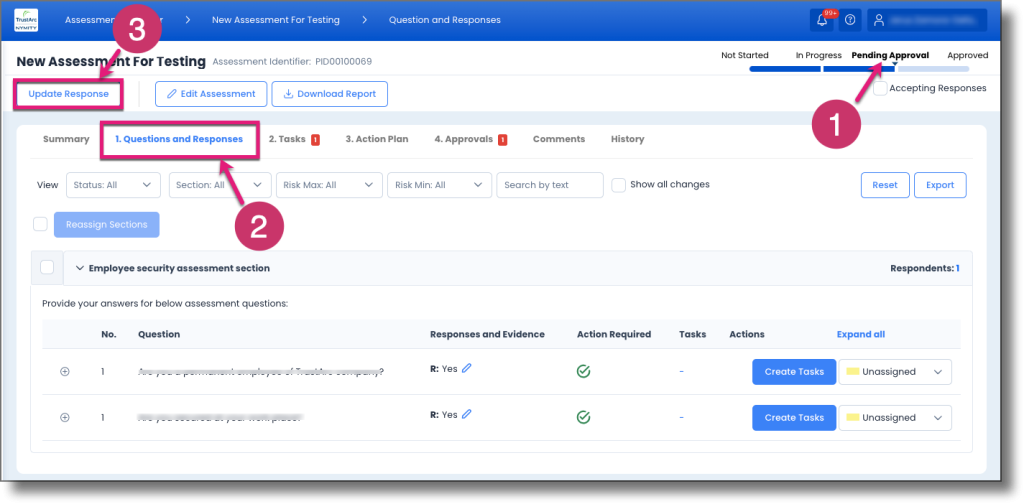Tick the checkbox beside Reassign Sections

coord(40,225)
